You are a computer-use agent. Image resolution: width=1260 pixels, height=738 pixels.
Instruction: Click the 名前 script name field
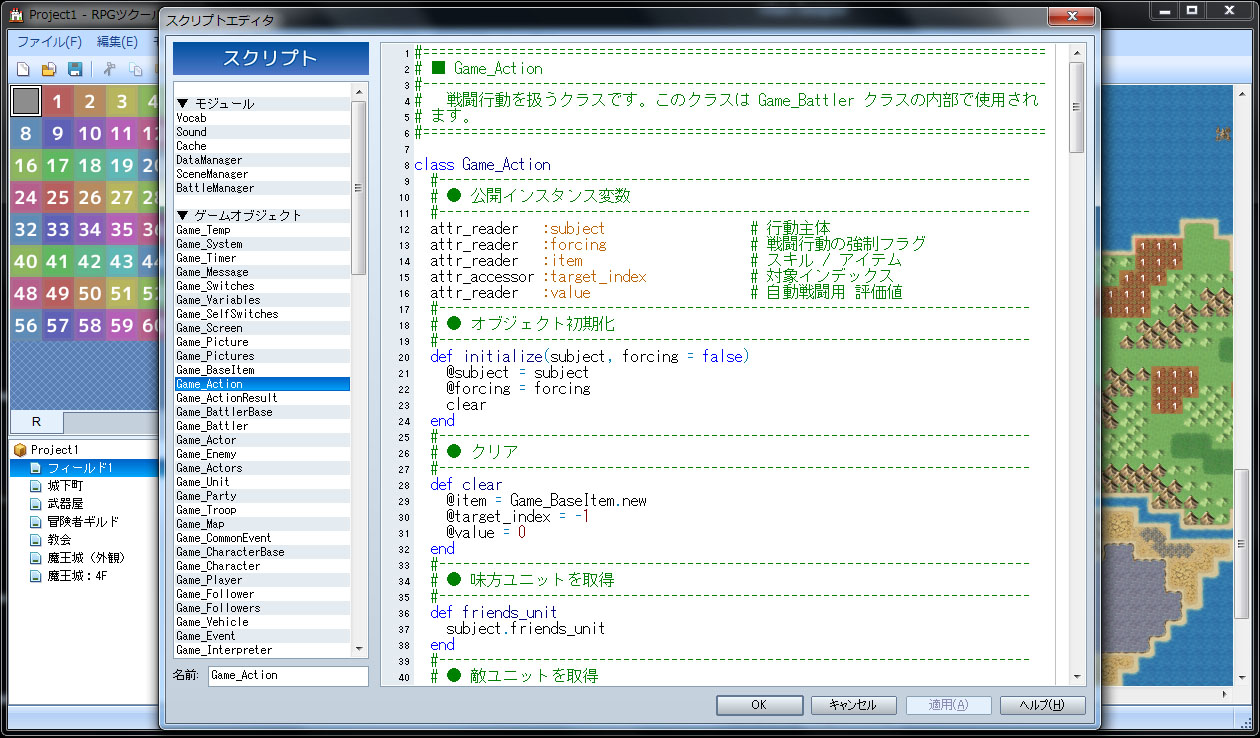(288, 676)
